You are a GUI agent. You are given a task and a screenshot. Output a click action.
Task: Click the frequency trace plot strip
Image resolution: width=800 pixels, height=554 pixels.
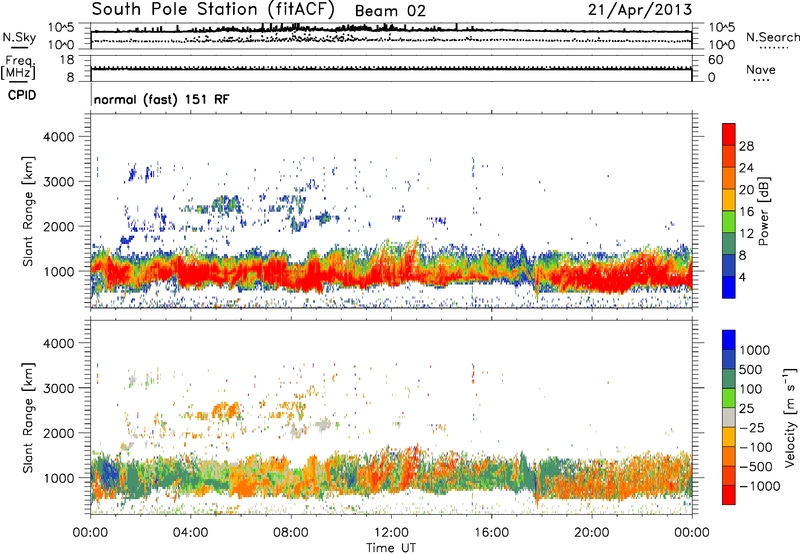pyautogui.click(x=391, y=68)
